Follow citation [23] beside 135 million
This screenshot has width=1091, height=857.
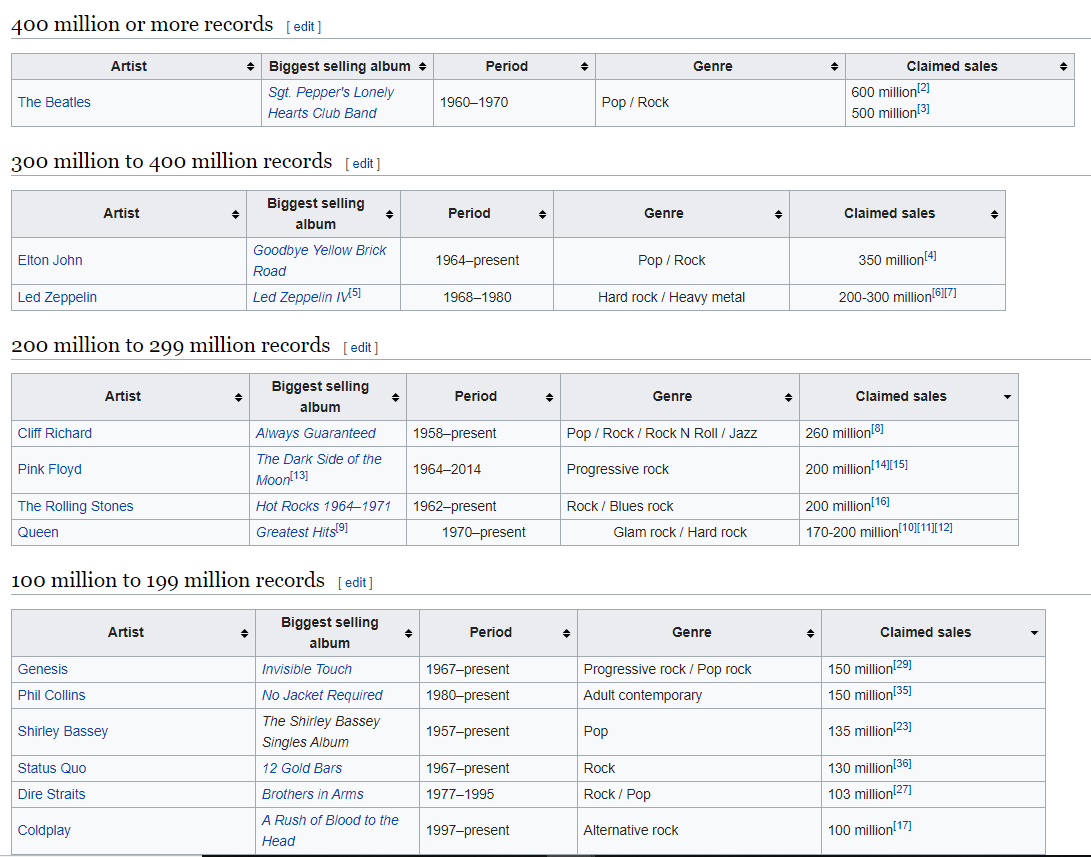pyautogui.click(x=902, y=728)
